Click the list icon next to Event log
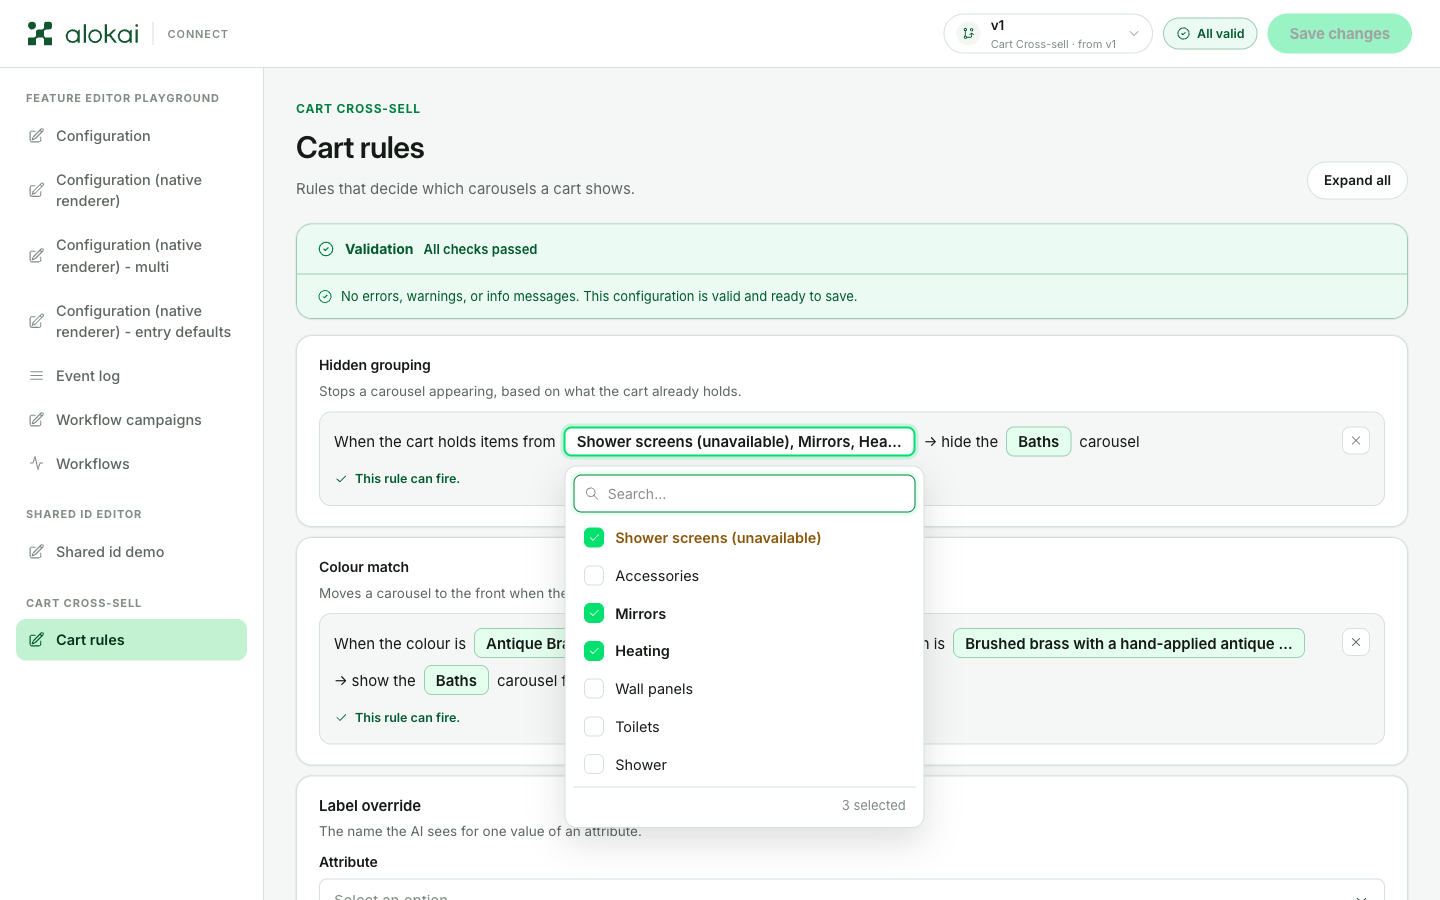 coord(36,376)
